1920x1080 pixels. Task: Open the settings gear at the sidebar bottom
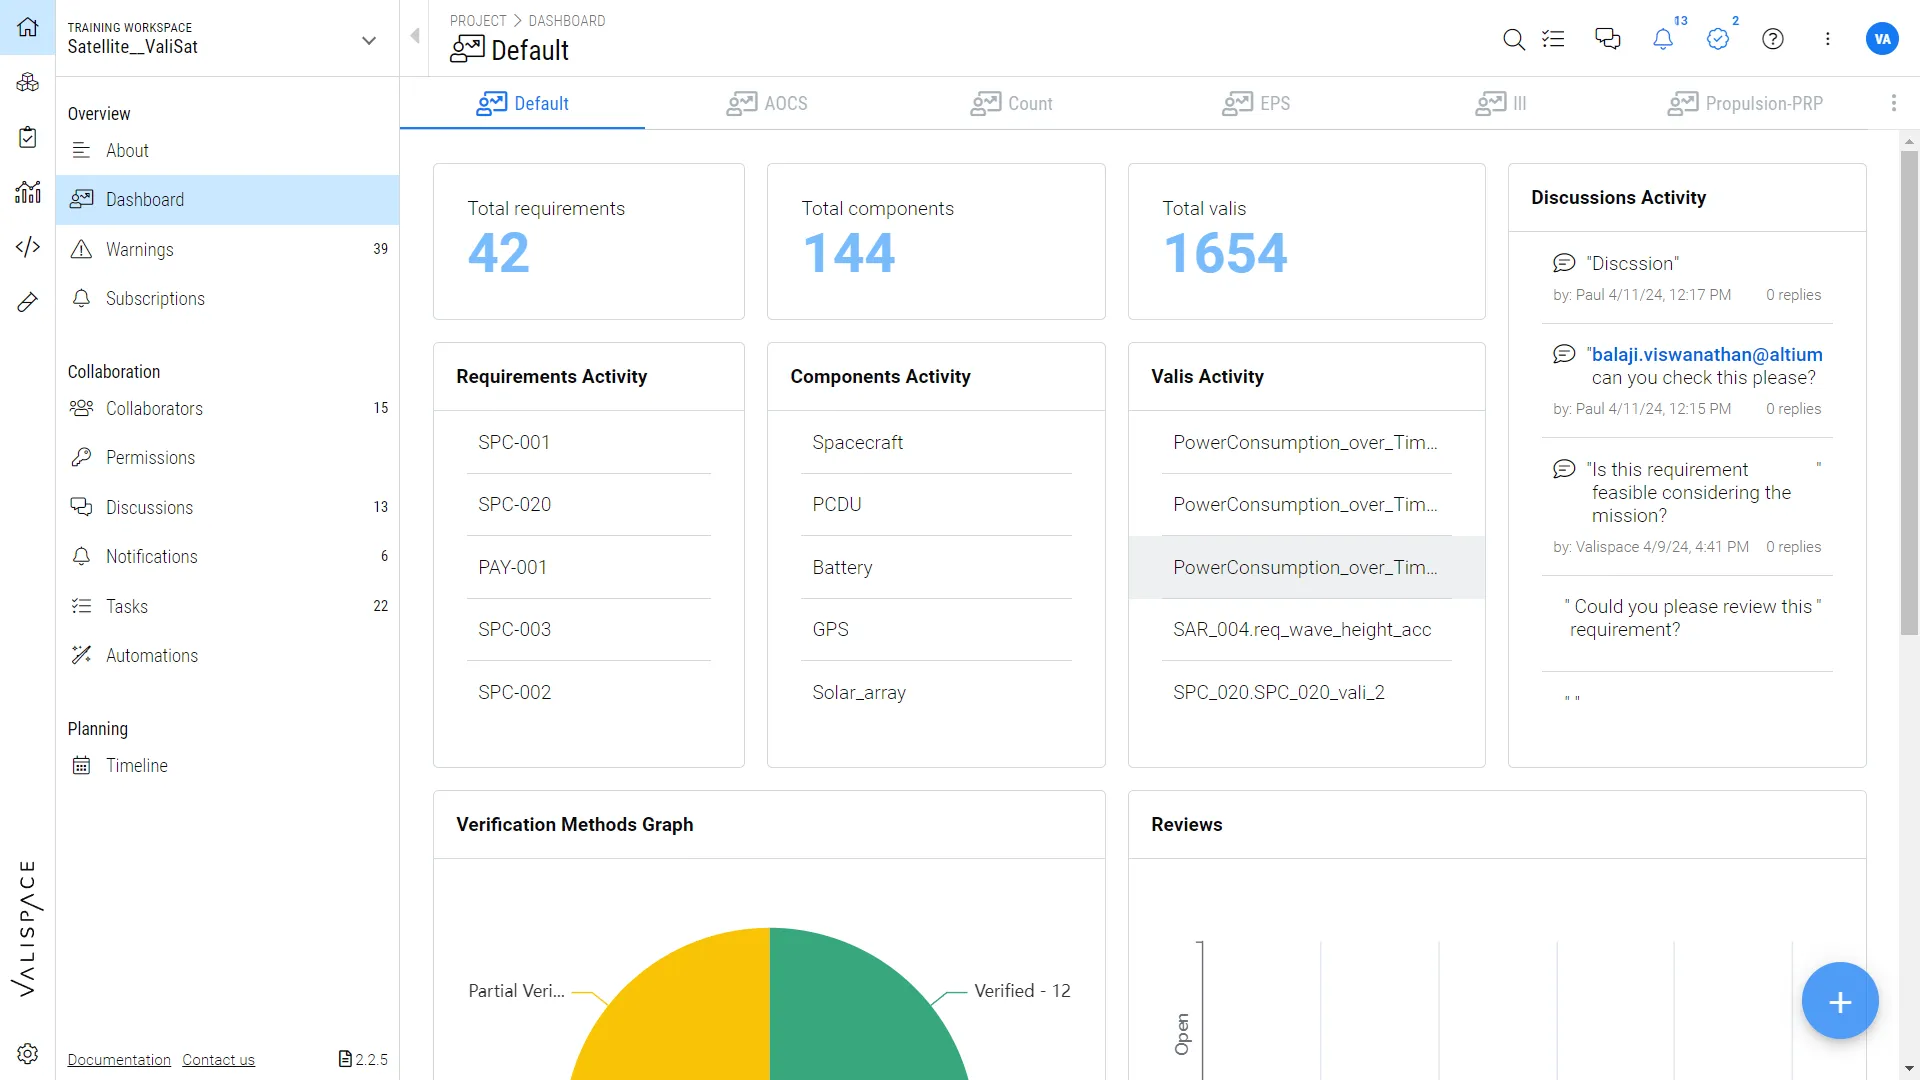coord(28,1053)
